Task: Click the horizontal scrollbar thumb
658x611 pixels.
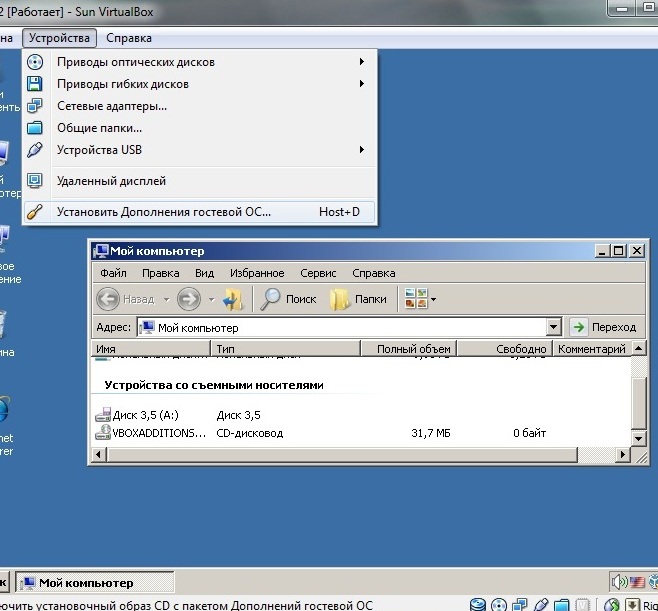Action: [342, 454]
